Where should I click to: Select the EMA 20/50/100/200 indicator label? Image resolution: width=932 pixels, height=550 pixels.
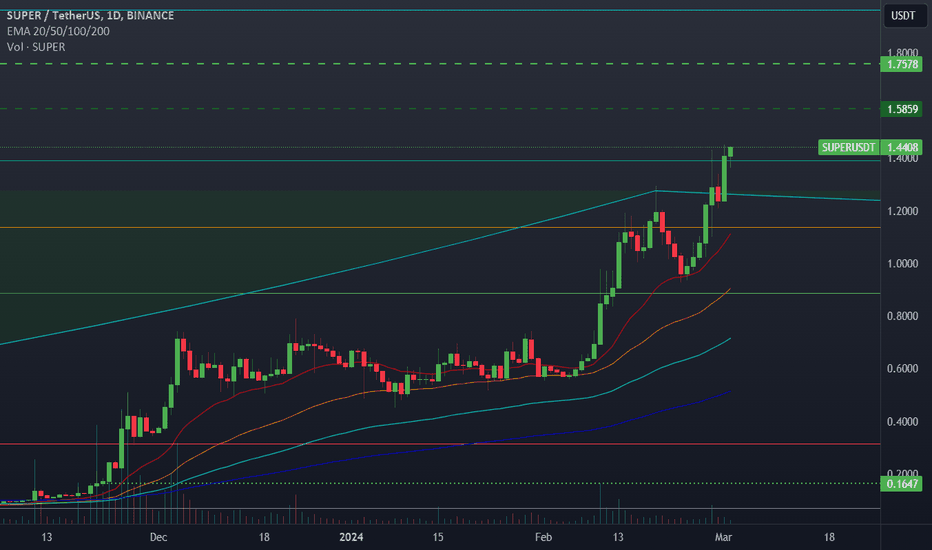point(58,31)
